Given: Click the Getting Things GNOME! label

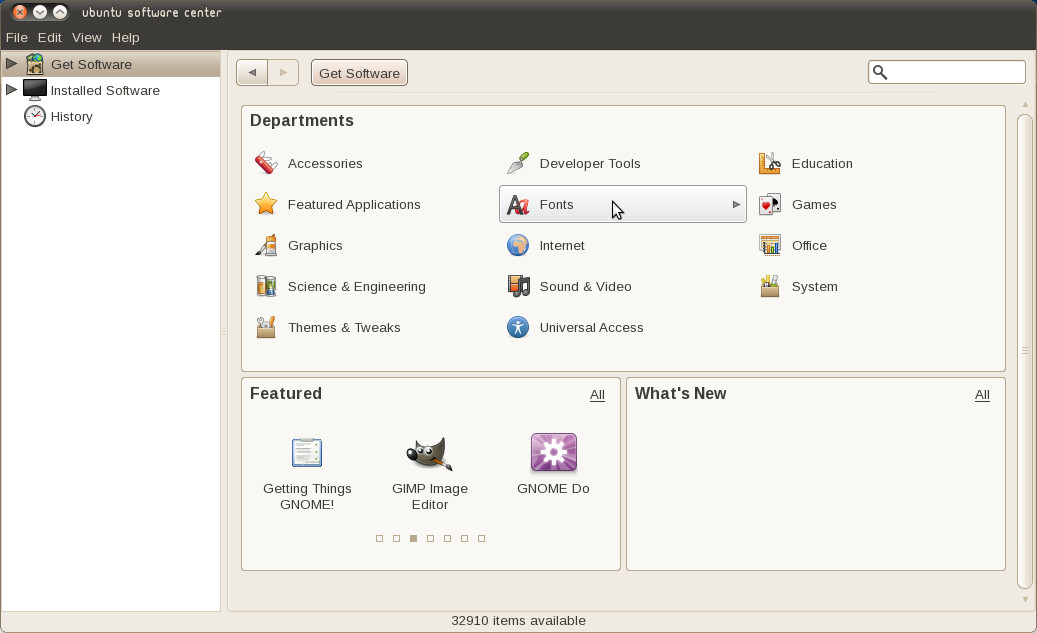Looking at the screenshot, I should tap(307, 497).
